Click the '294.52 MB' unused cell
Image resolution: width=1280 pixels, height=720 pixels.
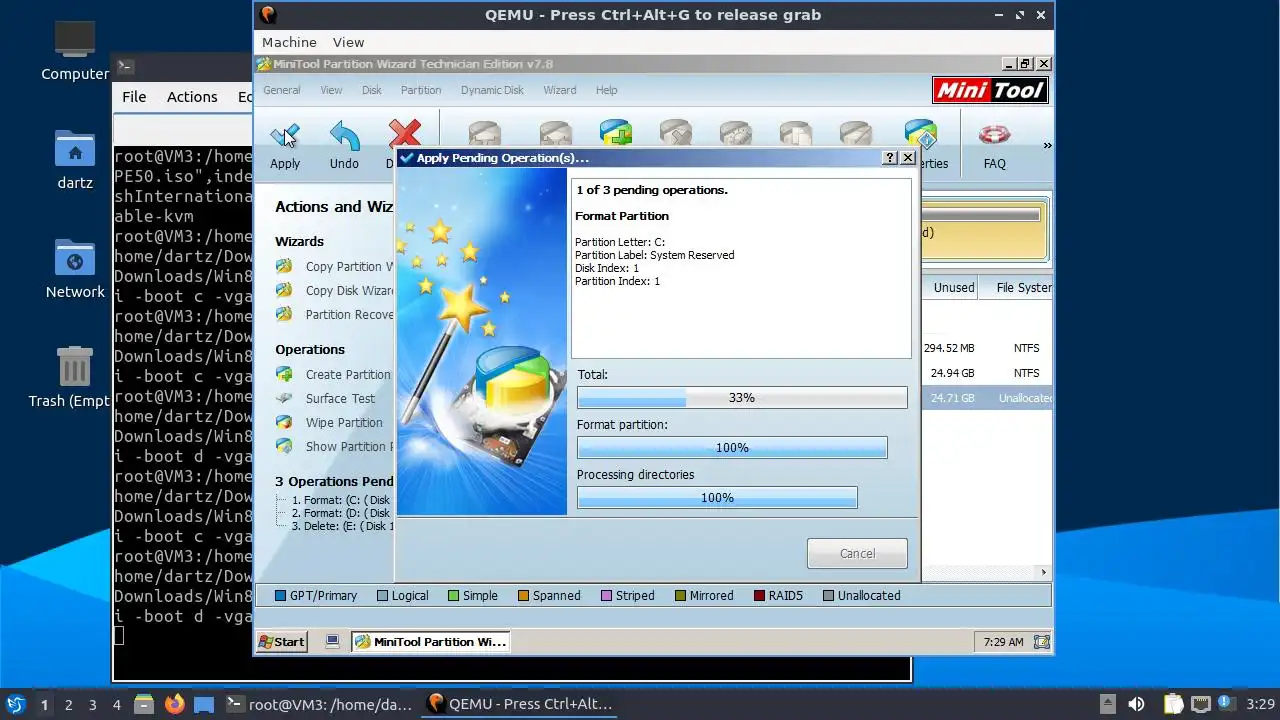pos(949,348)
